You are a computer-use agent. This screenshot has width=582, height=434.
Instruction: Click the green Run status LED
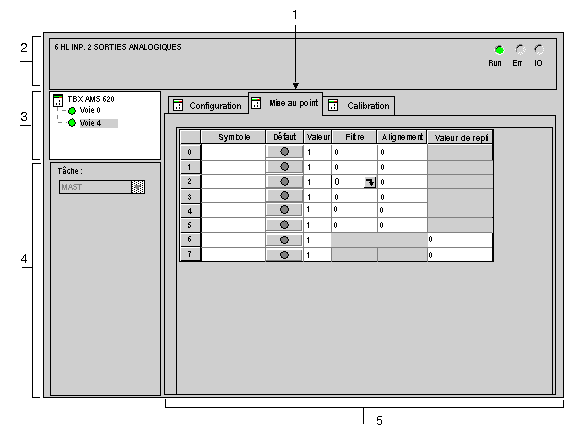point(499,50)
